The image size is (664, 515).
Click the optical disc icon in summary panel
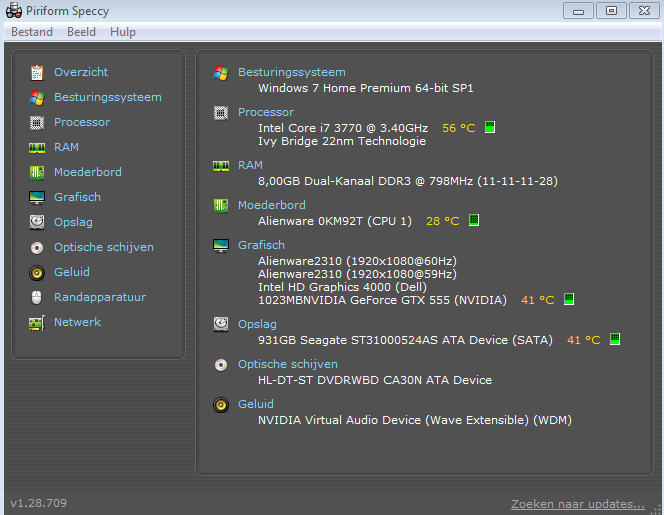(x=221, y=365)
